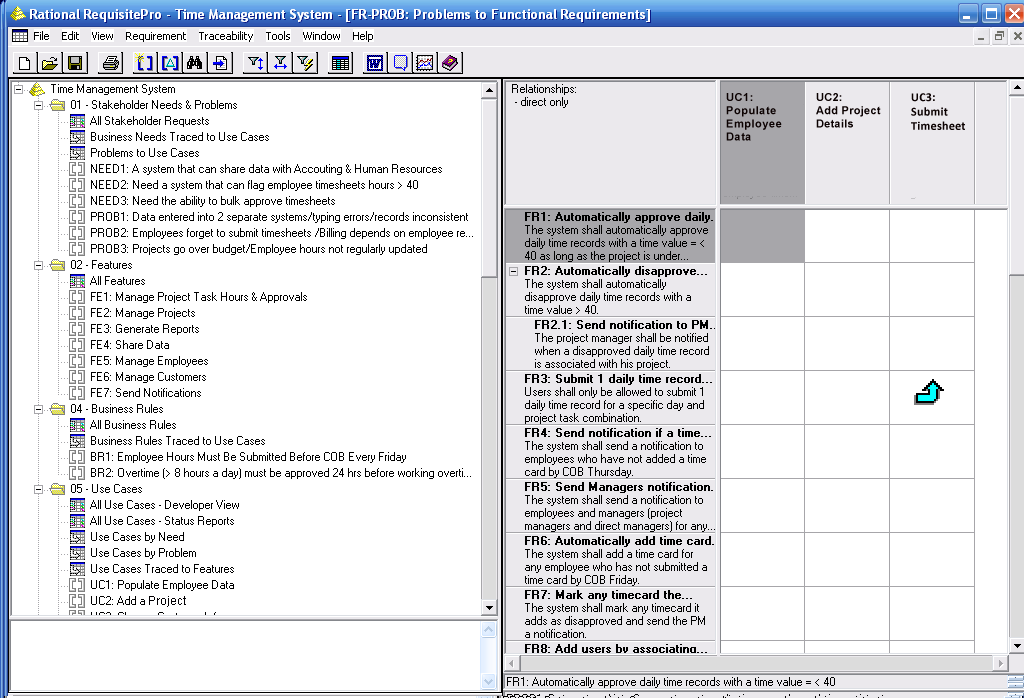The width and height of the screenshot is (1024, 698).
Task: Select All Stakeholder Requests view
Action: pyautogui.click(x=150, y=121)
